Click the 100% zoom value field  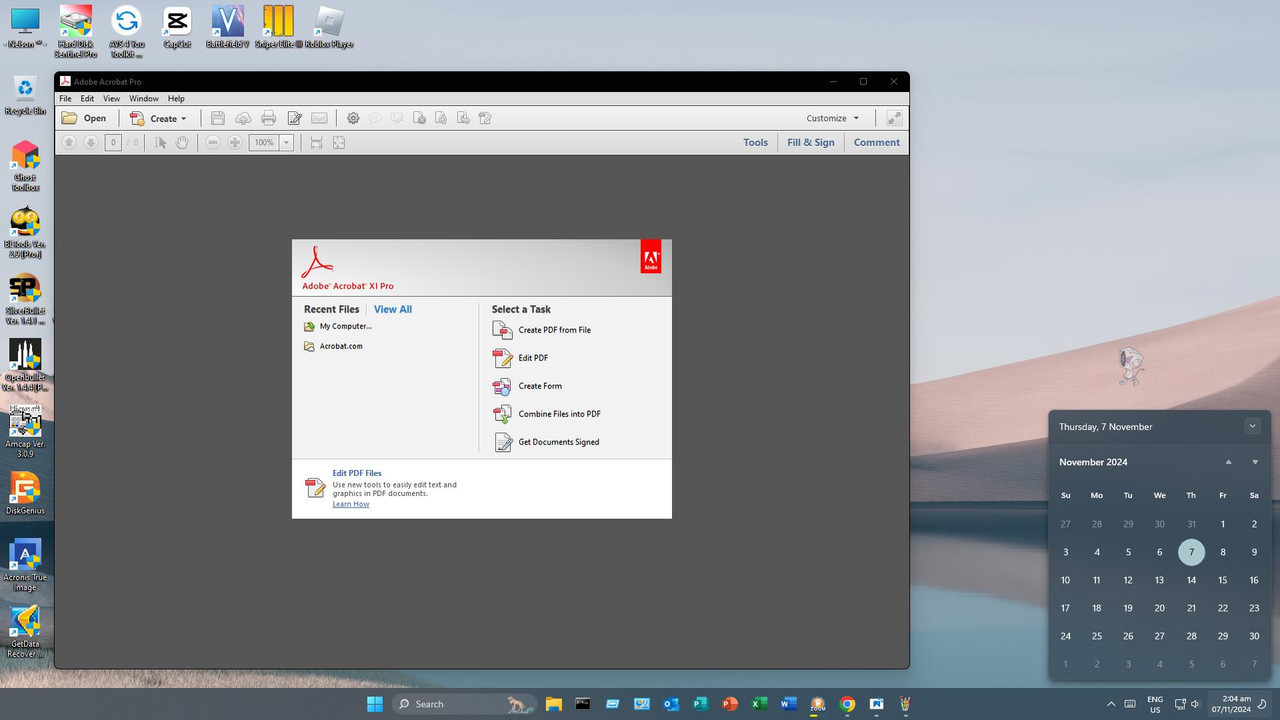pyautogui.click(x=264, y=143)
